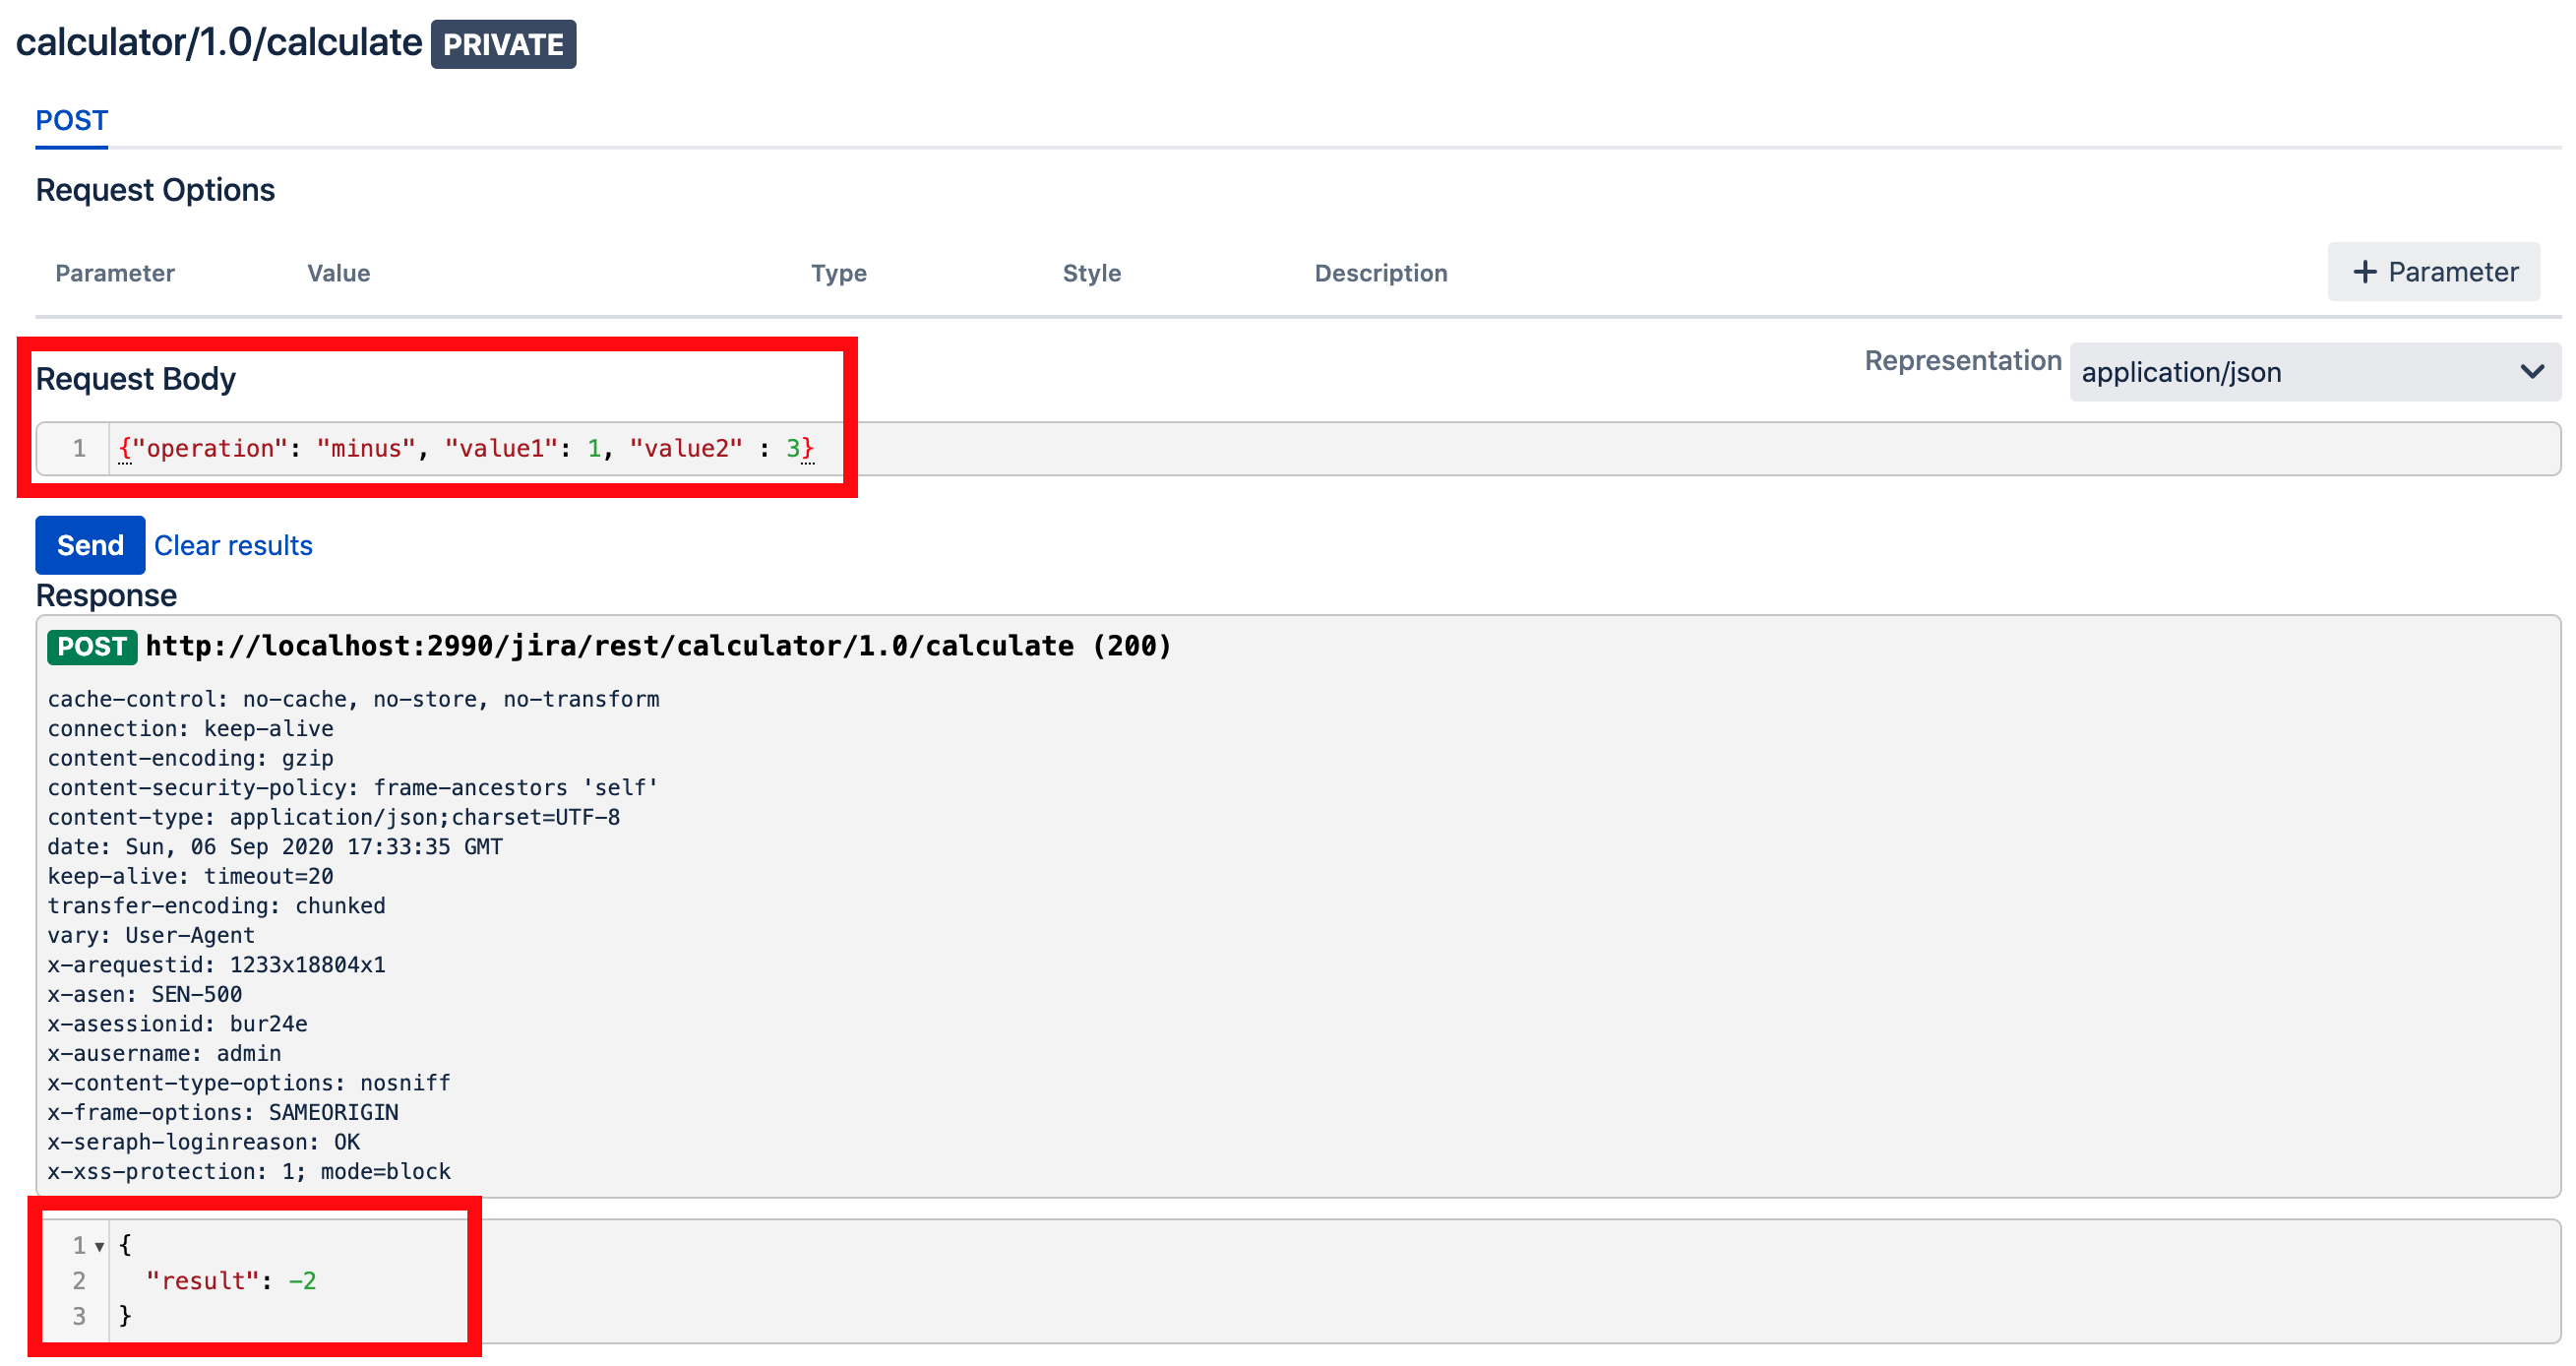Click the x-frame-options: SAMEORIGIN header line
This screenshot has width=2576, height=1366.
[223, 1112]
